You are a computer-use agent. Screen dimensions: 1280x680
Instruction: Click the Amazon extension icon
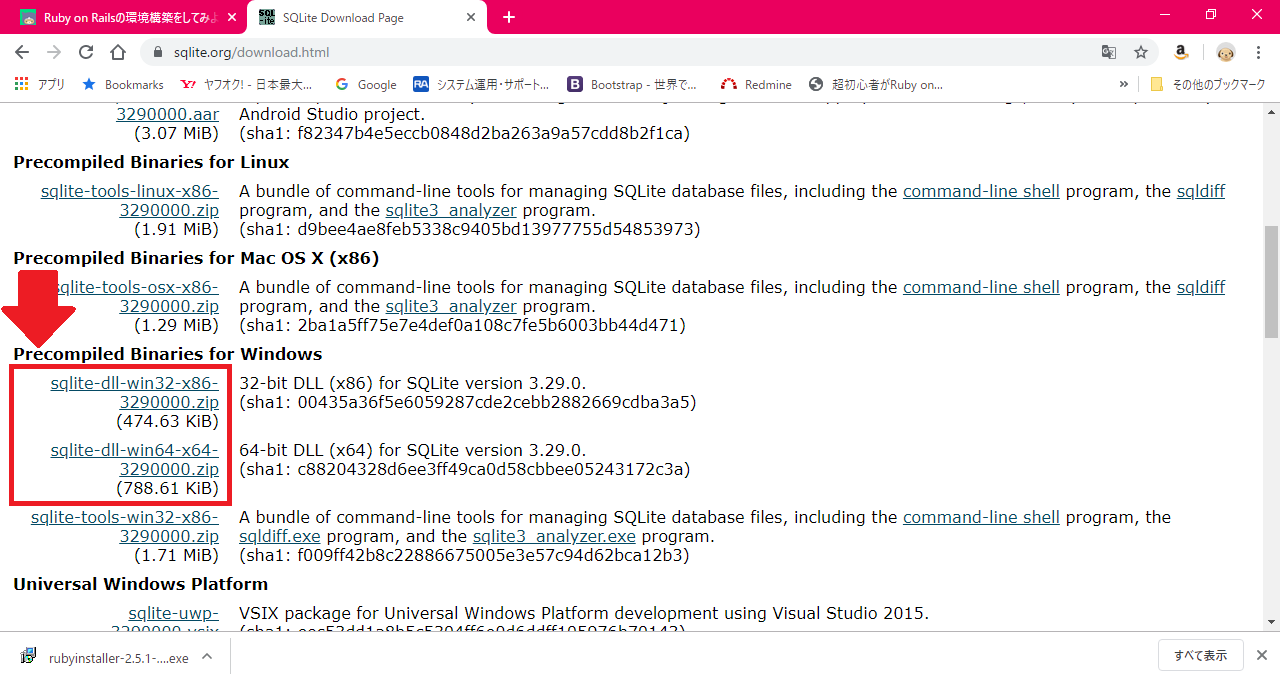pyautogui.click(x=1181, y=51)
